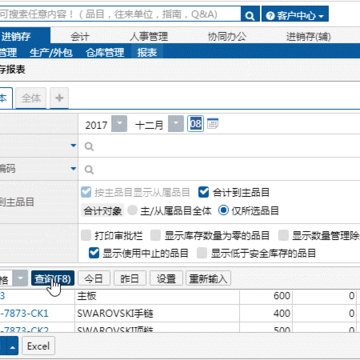Expand the year 2017 dropdown arrow
The height and width of the screenshot is (360, 360).
tap(119, 124)
